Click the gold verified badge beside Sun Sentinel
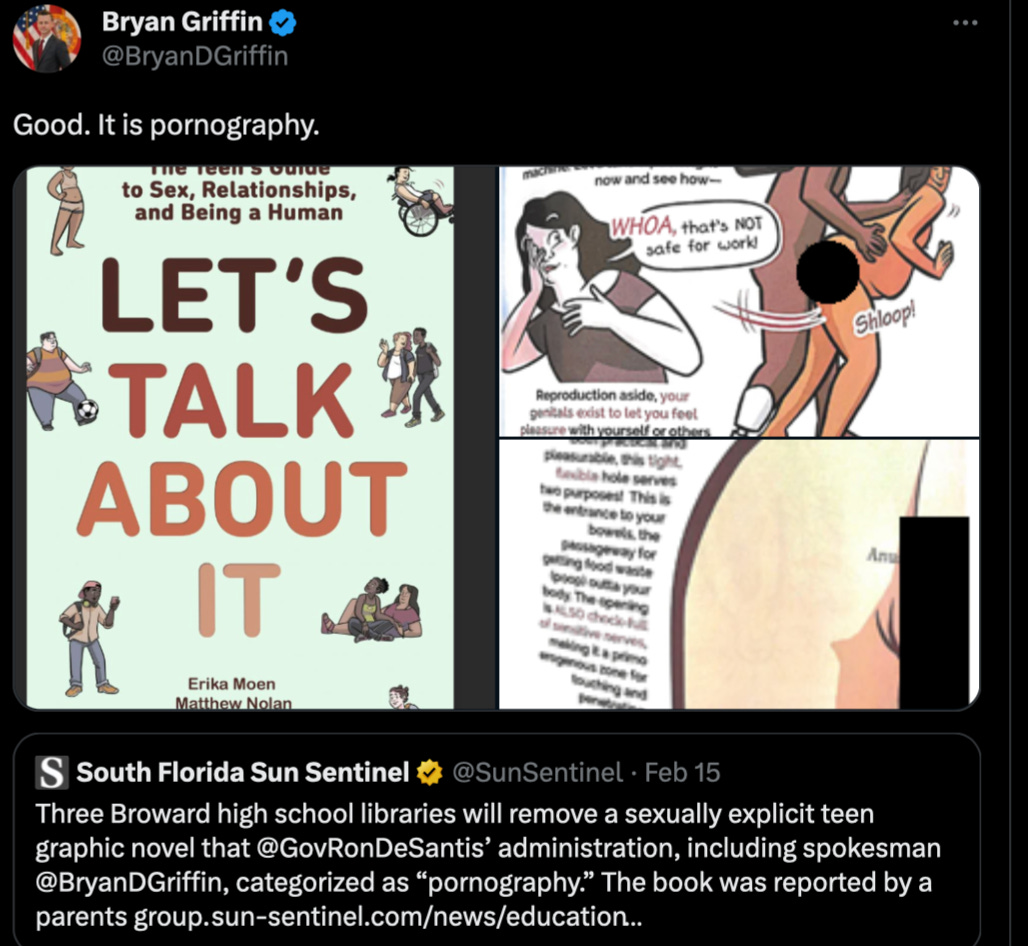Screen dimensions: 1028x946 click(x=429, y=773)
